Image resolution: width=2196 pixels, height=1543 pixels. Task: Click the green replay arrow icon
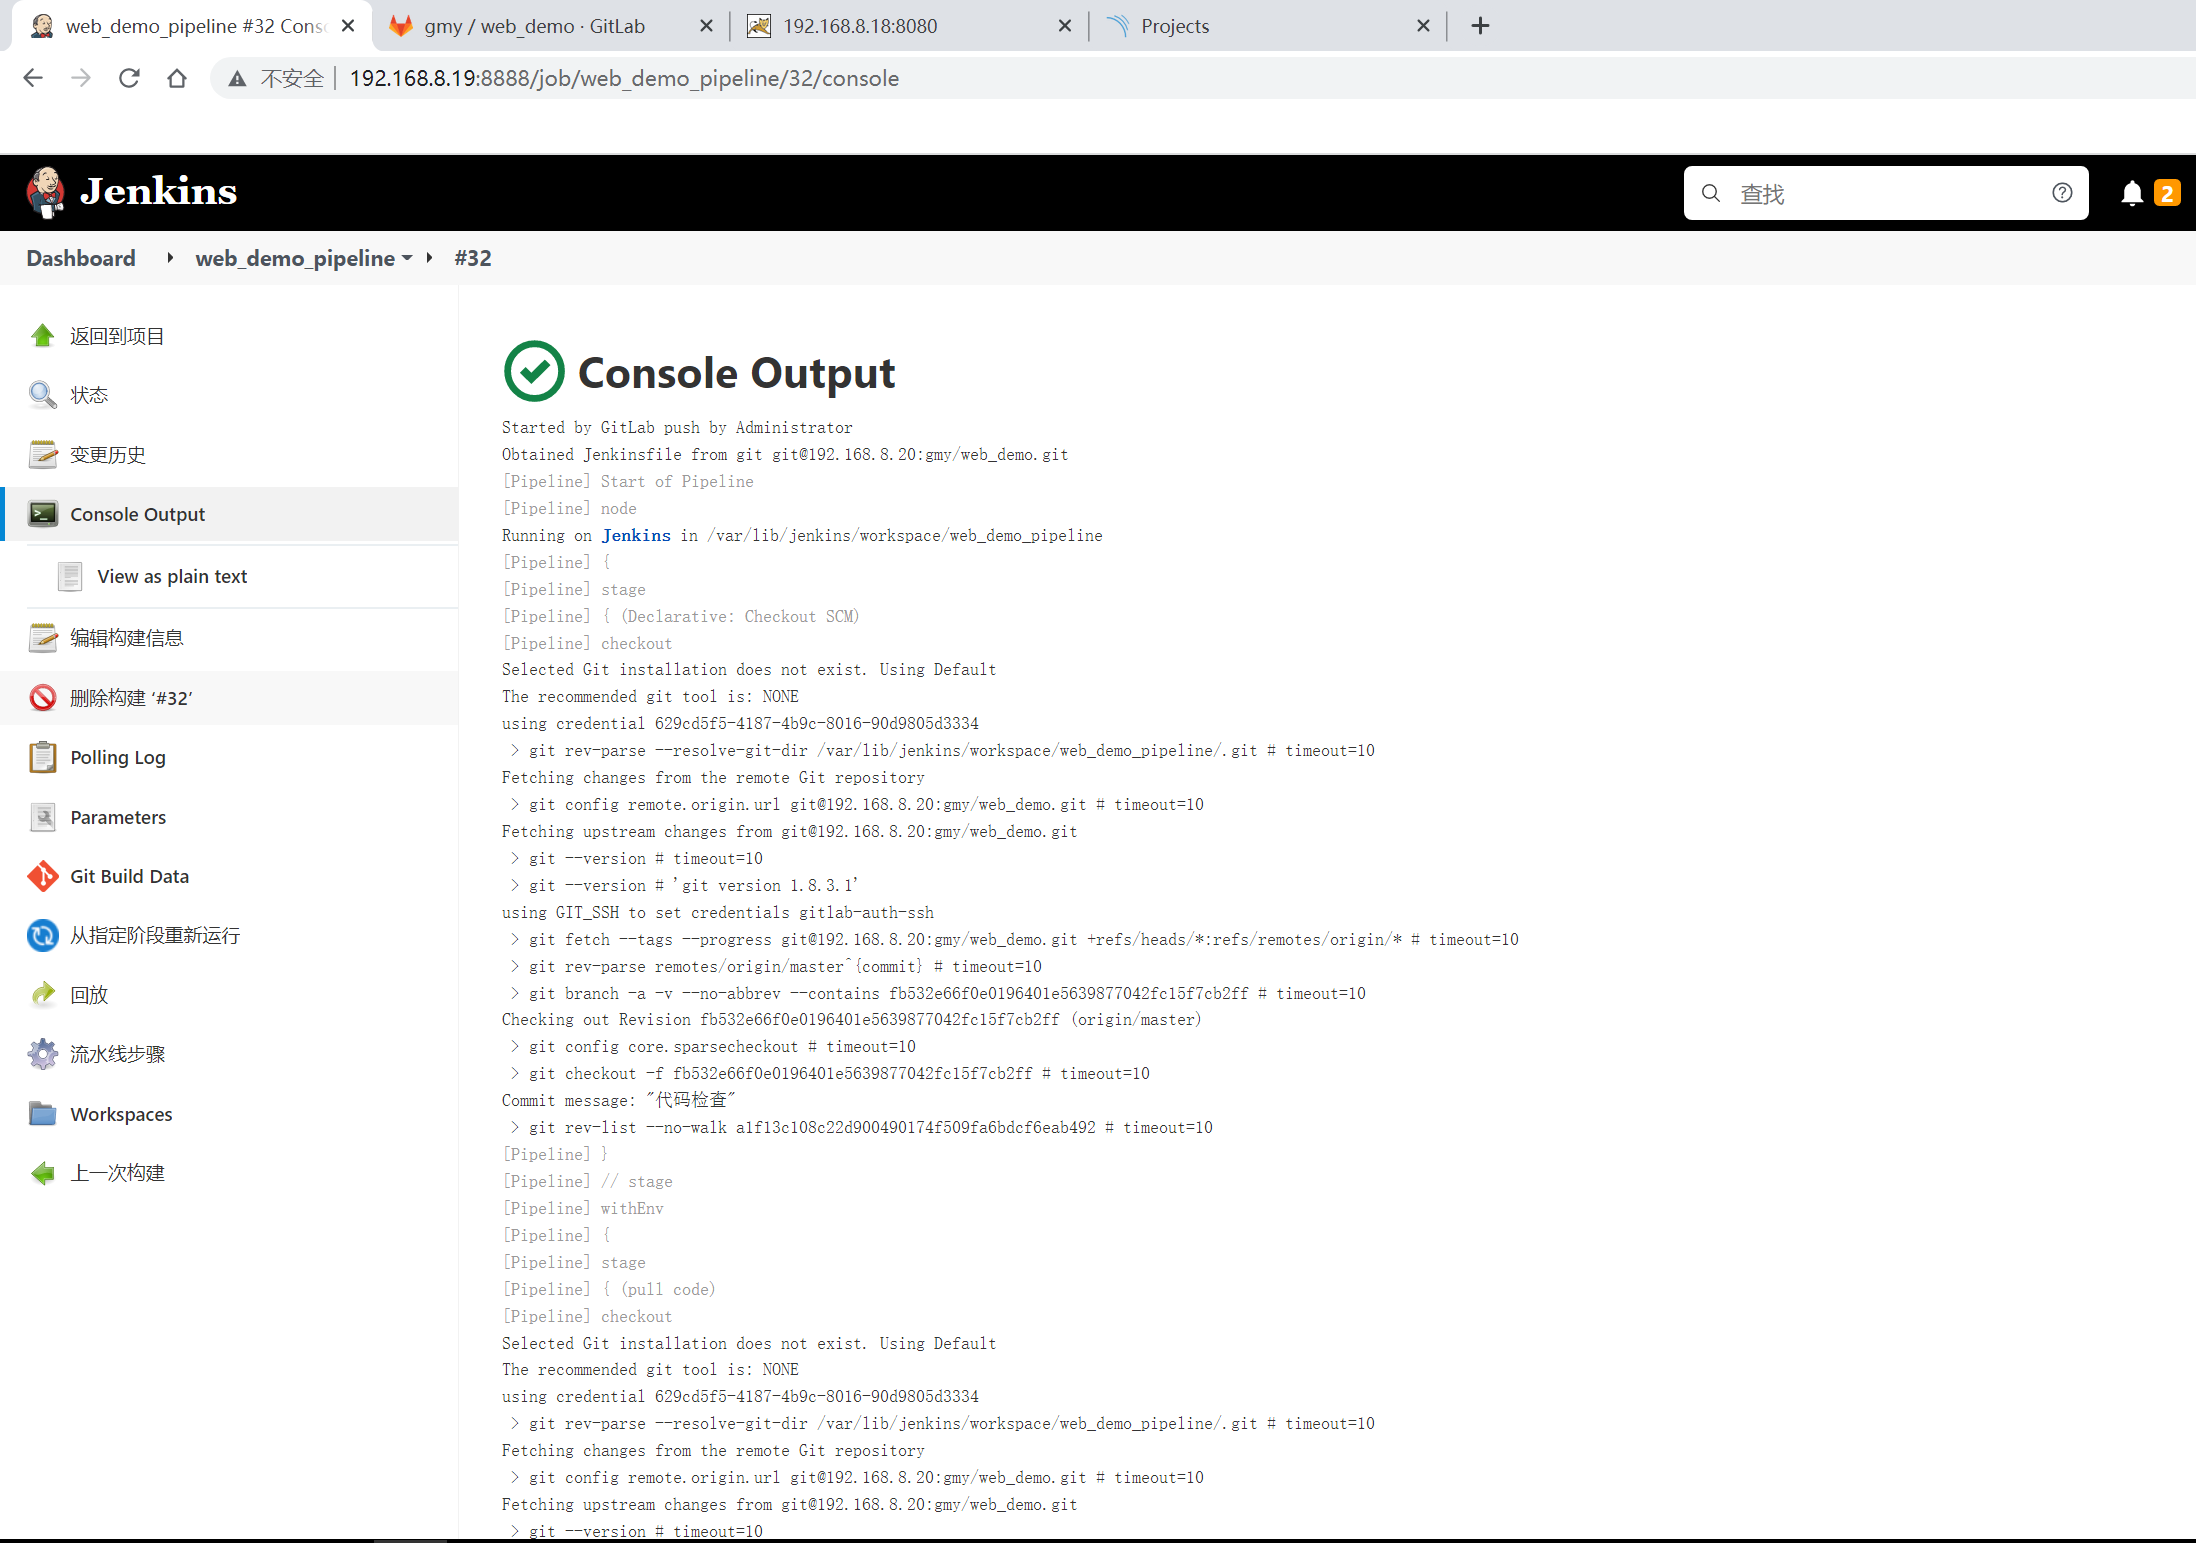click(42, 995)
